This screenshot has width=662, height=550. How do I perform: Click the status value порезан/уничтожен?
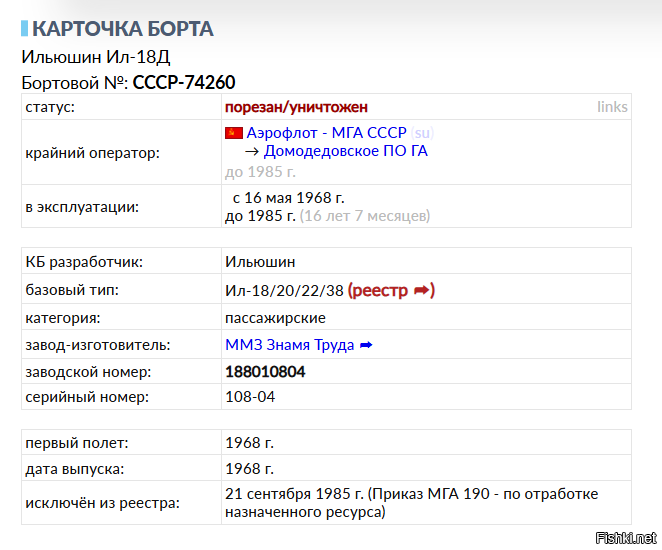pyautogui.click(x=296, y=107)
